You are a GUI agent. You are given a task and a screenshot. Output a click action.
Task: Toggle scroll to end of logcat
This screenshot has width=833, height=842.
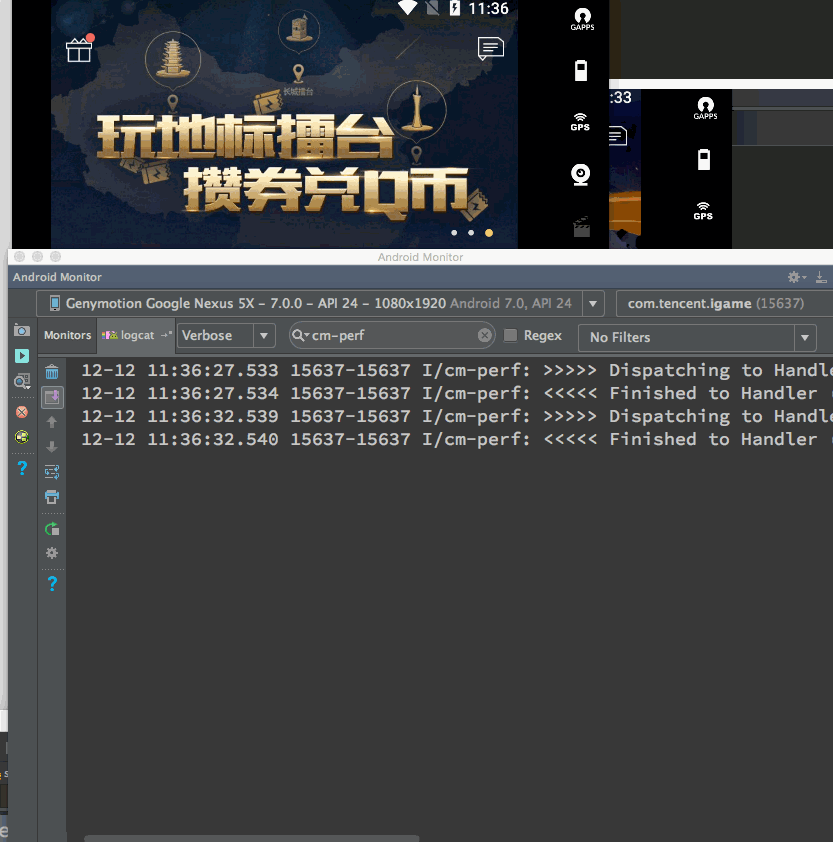click(52, 397)
